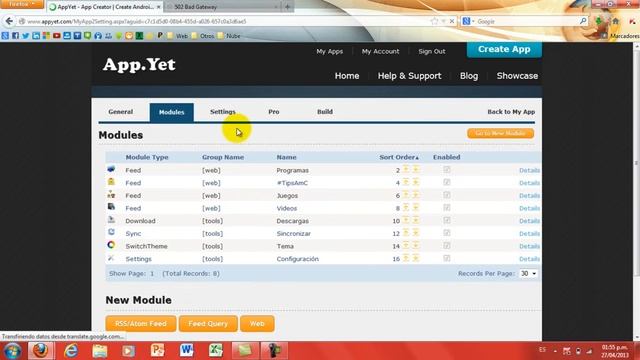
Task: Move the #TipsAmC module up
Action: pos(406,182)
